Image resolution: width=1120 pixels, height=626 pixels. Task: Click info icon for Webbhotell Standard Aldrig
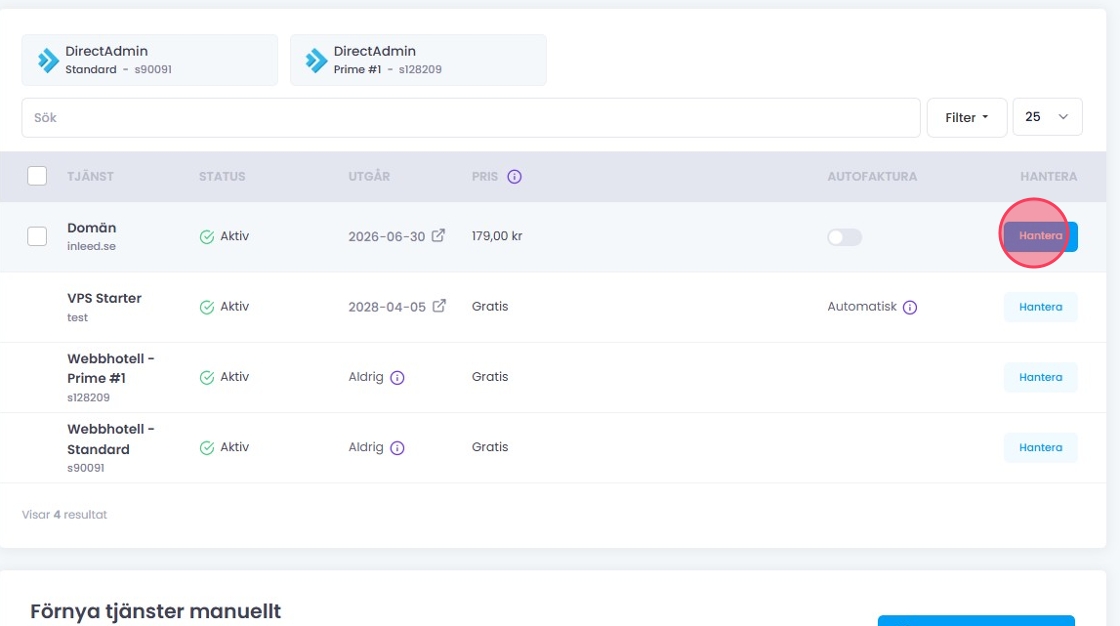pos(397,448)
